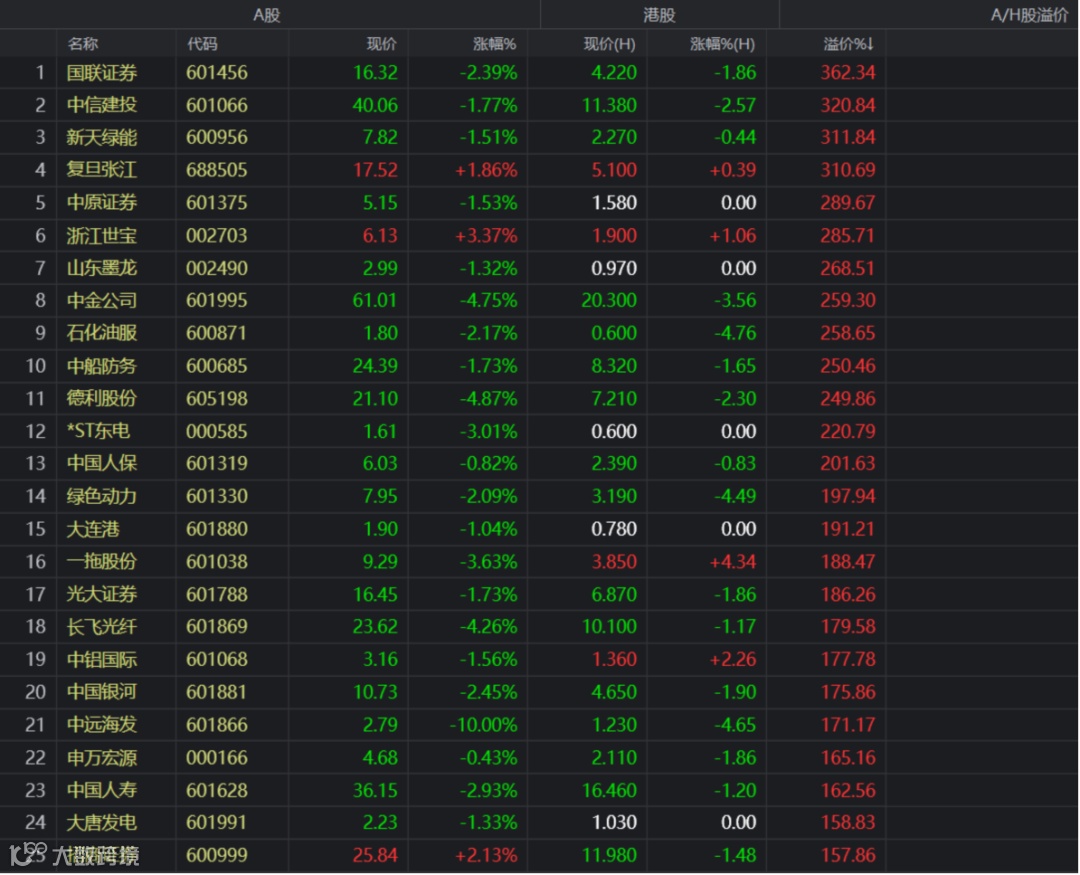This screenshot has width=1080, height=875.
Task: Open 中原证券 entry
Action: [101, 203]
